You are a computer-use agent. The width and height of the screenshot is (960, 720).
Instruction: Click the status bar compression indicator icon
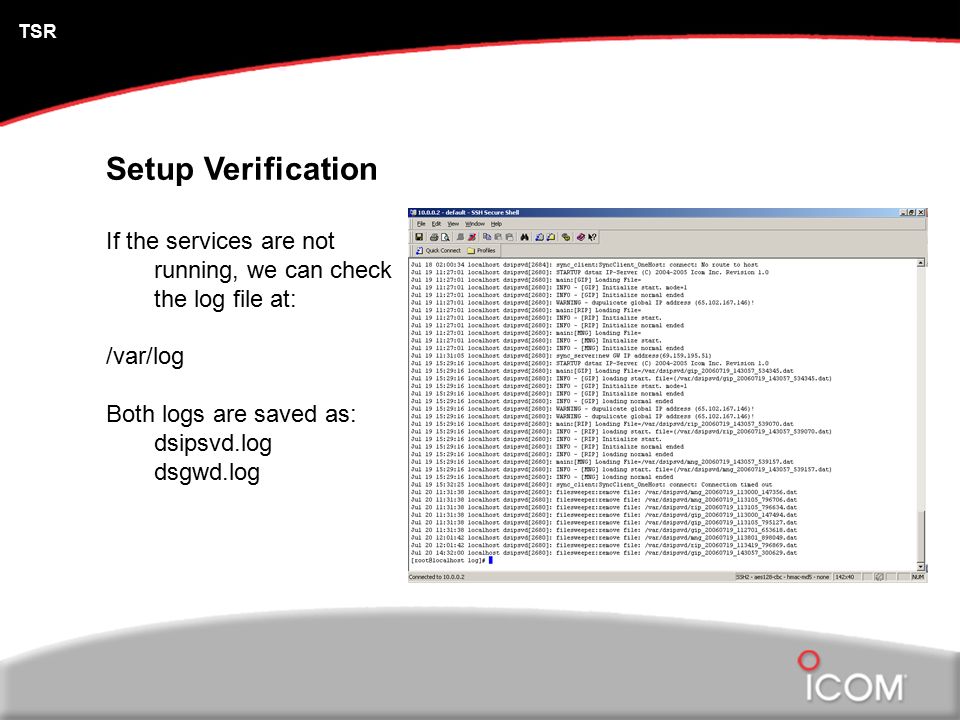point(879,577)
